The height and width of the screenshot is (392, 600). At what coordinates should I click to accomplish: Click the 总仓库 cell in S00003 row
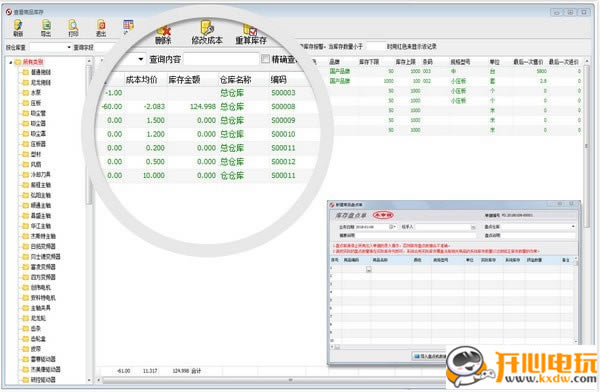click(232, 93)
